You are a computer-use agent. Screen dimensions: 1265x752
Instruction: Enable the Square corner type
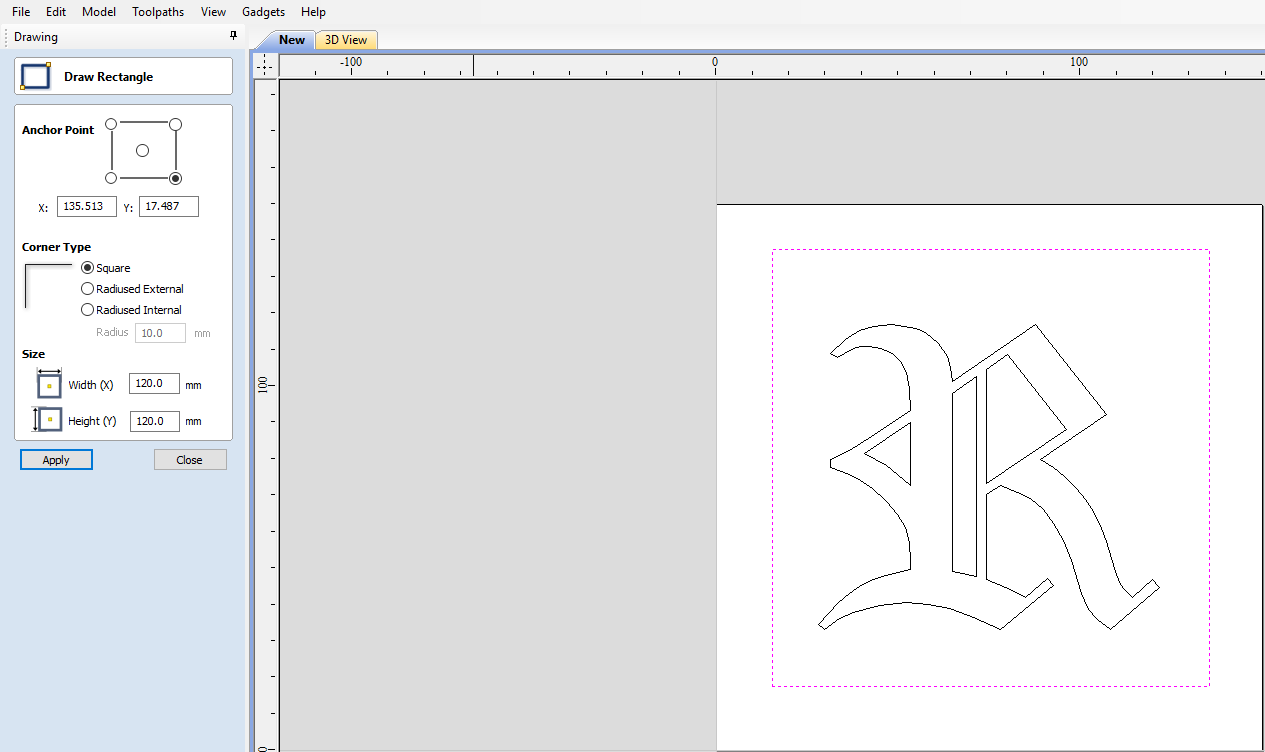87,267
